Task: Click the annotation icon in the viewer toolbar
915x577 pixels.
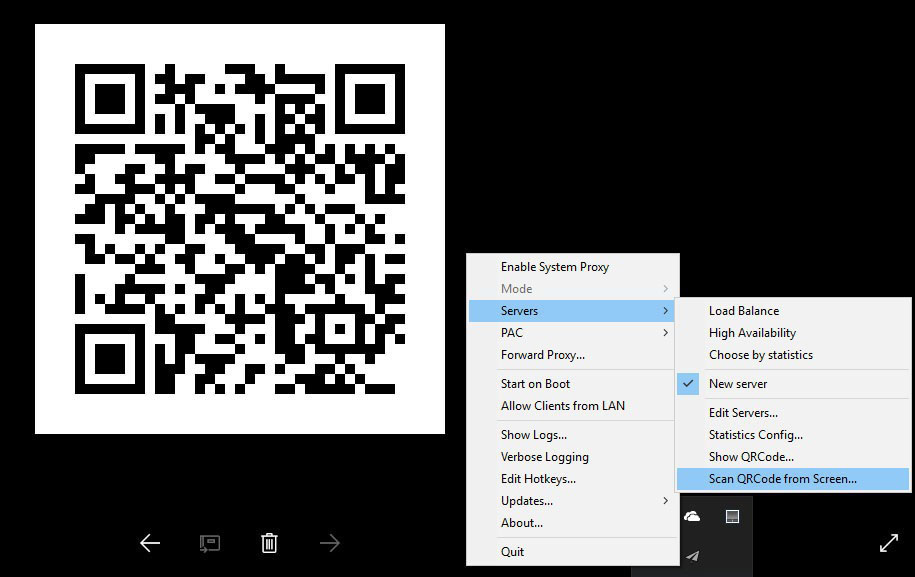Action: coord(209,543)
